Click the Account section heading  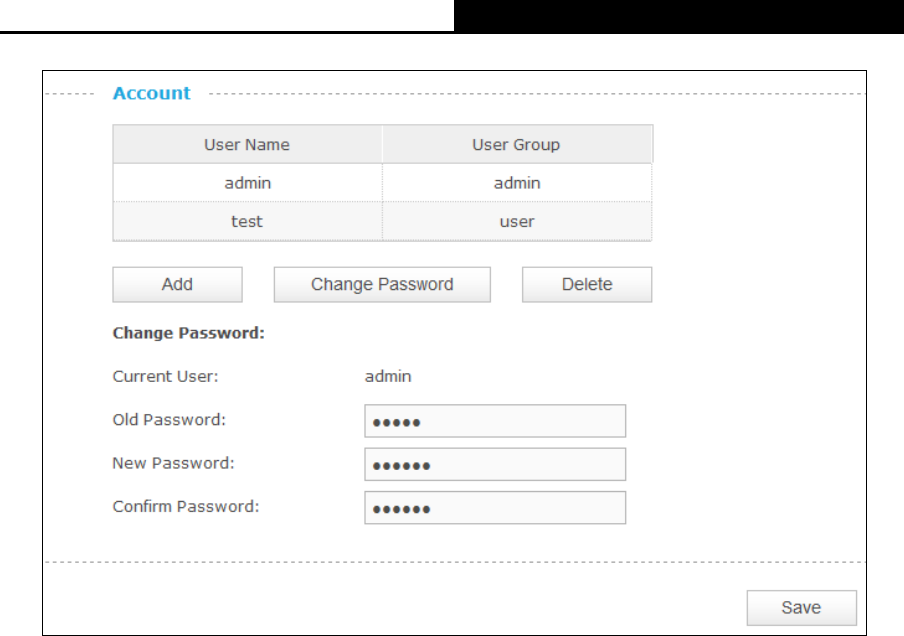pyautogui.click(x=152, y=93)
